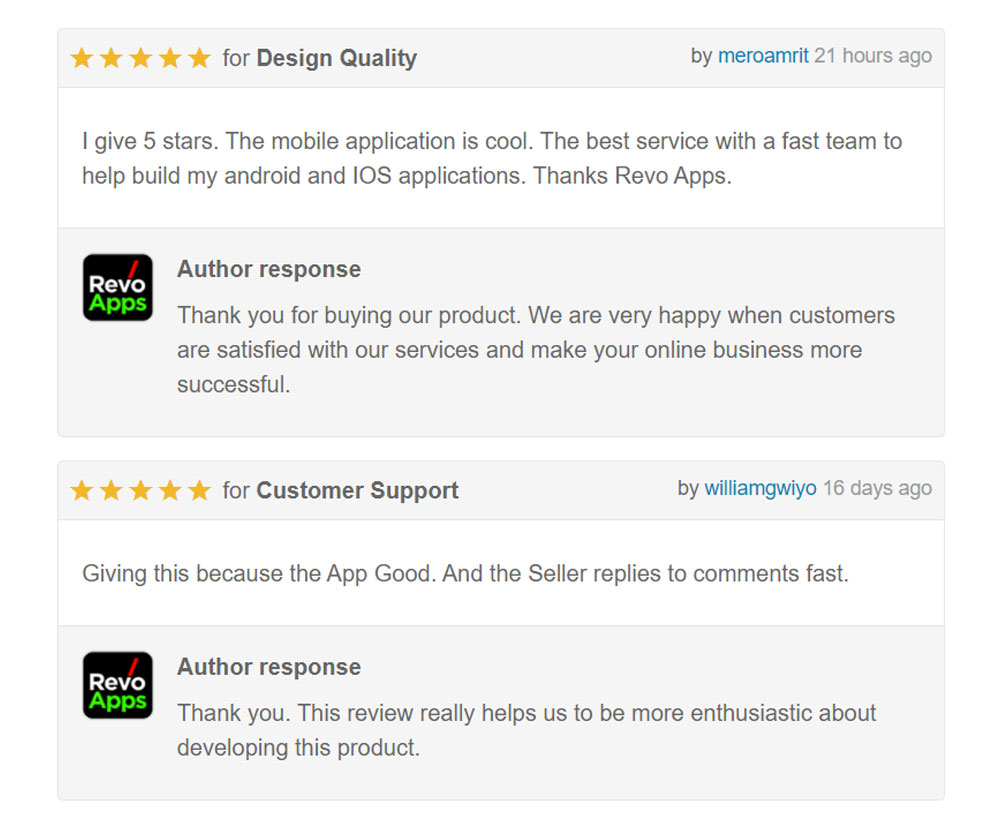The width and height of the screenshot is (1000, 832).
Task: Click fifth star of Customer Support rating
Action: pyautogui.click(x=200, y=490)
